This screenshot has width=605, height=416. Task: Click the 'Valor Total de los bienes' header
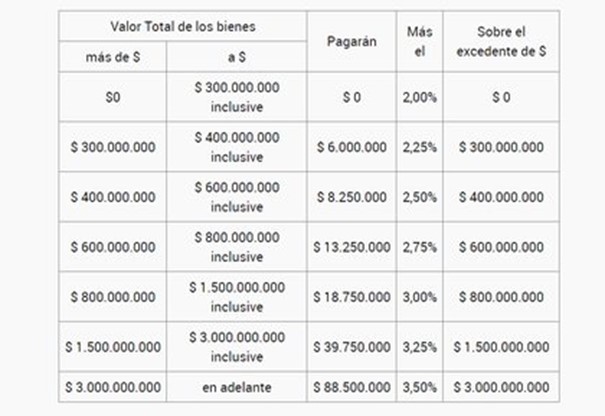pos(183,26)
